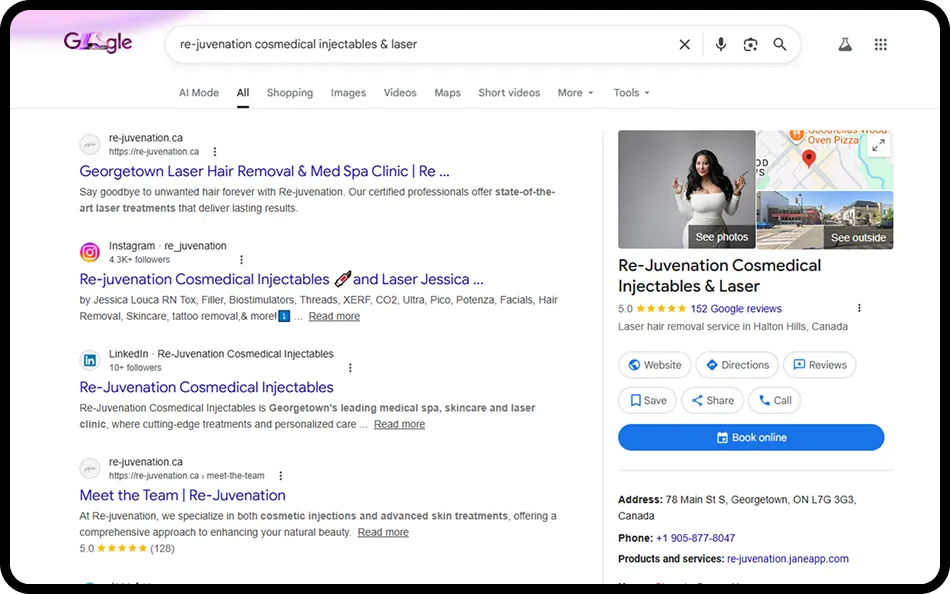
Task: Open options for the Instagram result
Action: pos(241,259)
